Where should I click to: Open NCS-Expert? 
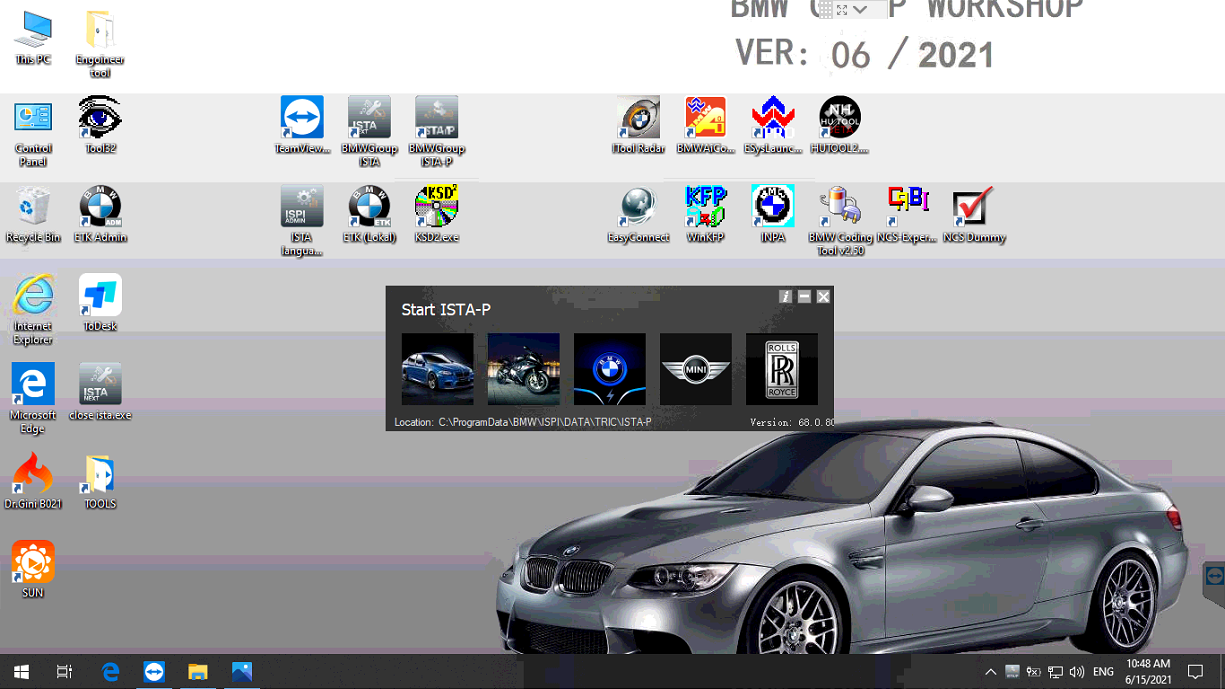[907, 205]
